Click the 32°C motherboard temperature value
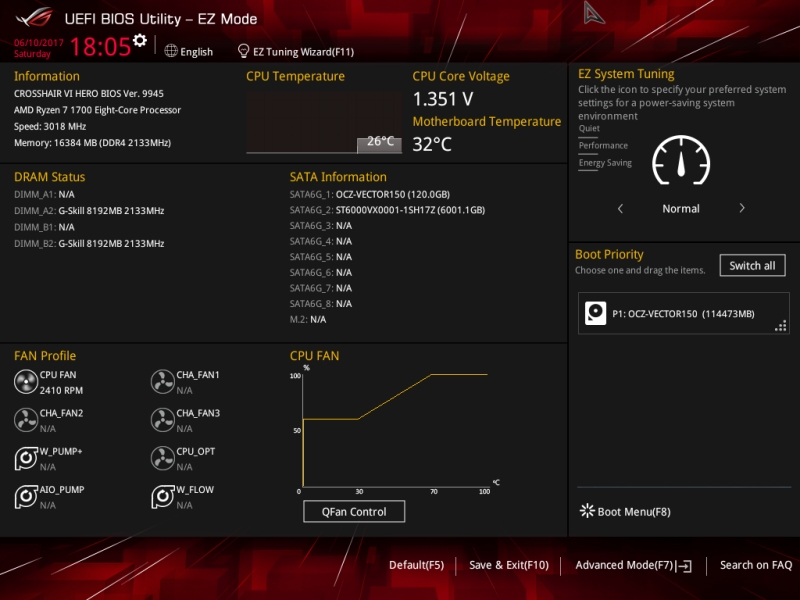The width and height of the screenshot is (800, 600). (x=432, y=144)
